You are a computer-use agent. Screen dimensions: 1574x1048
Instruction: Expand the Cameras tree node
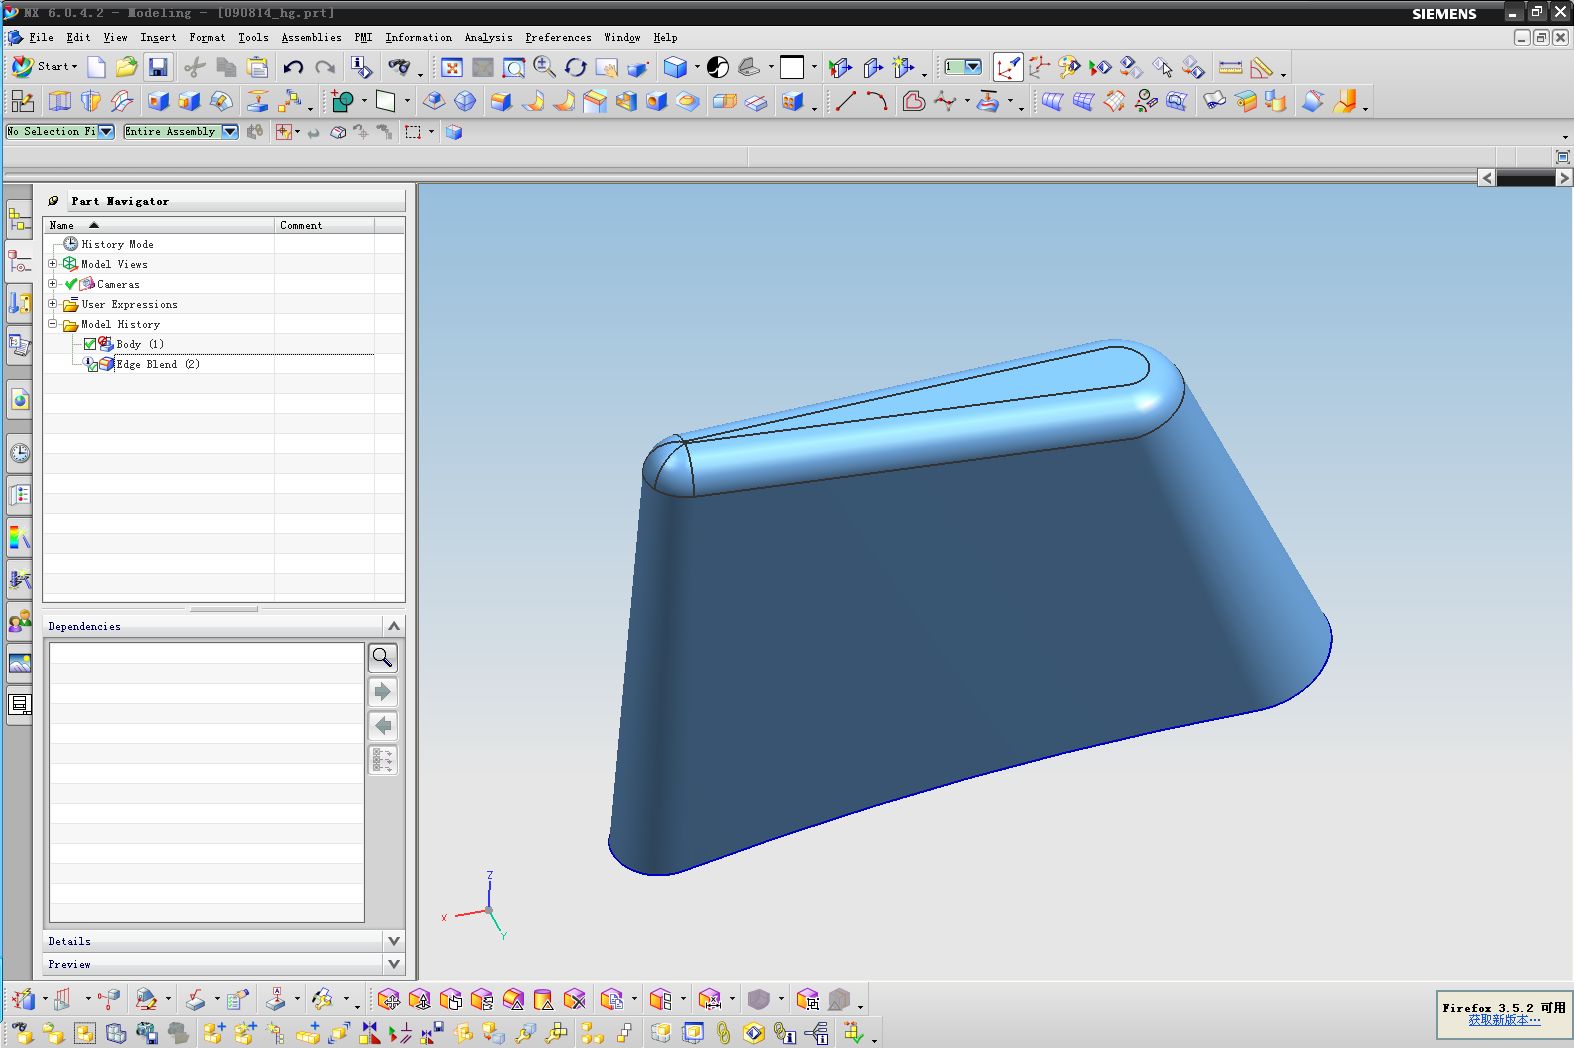(53, 284)
